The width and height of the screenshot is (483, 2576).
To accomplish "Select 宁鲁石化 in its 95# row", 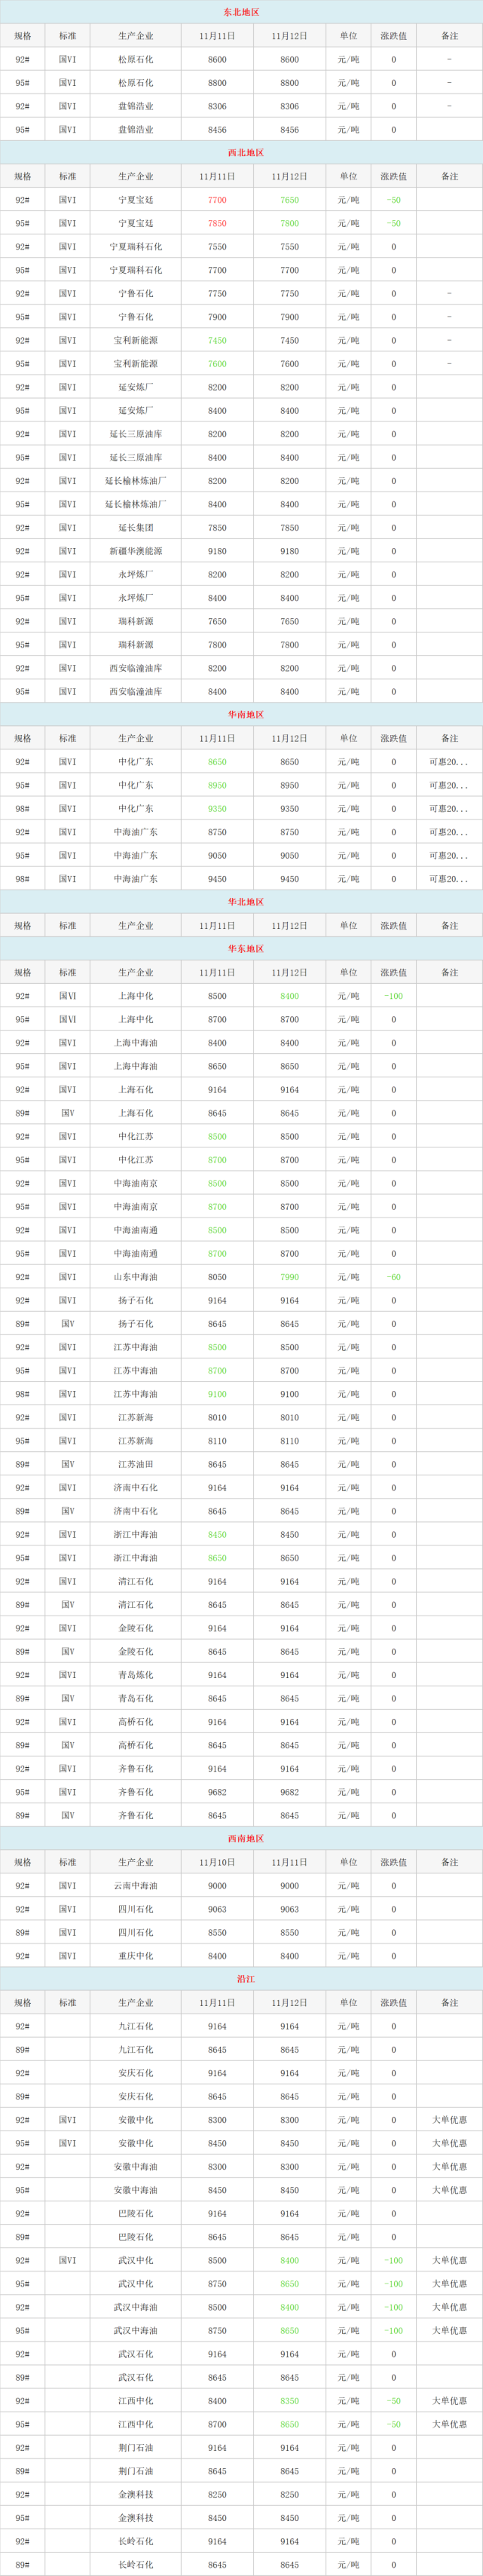I will 136,317.
